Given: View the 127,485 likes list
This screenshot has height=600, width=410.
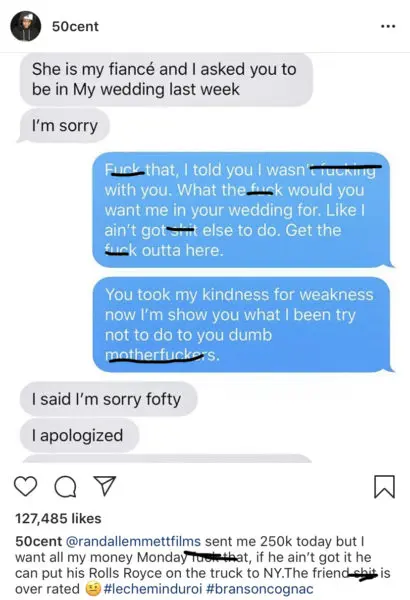Looking at the screenshot, I should coord(58,518).
